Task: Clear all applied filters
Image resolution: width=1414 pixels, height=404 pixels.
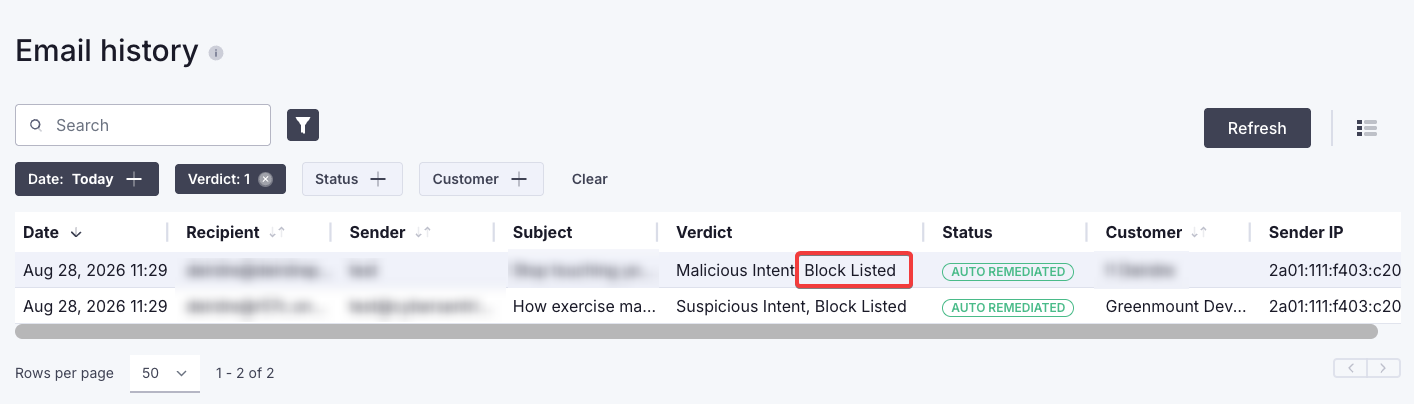Action: pos(590,179)
